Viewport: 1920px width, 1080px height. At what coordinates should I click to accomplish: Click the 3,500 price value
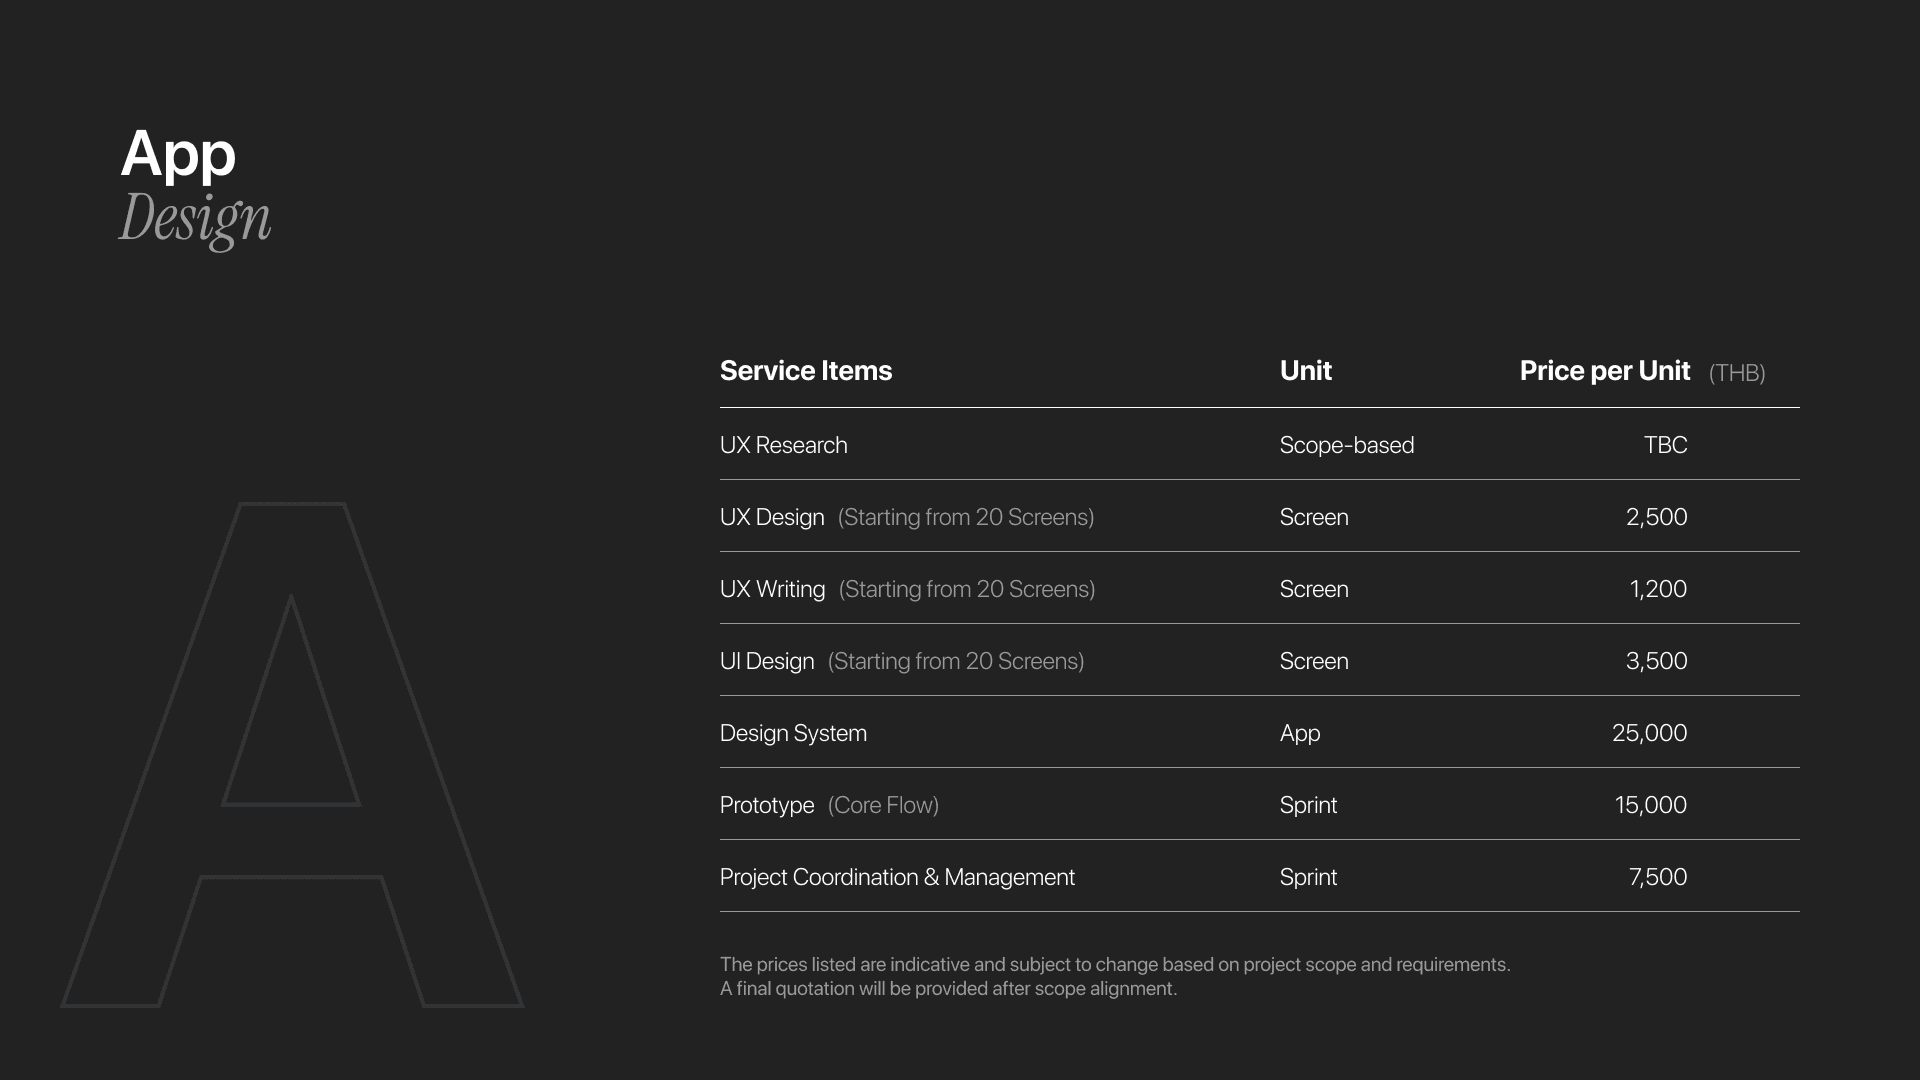pyautogui.click(x=1656, y=661)
